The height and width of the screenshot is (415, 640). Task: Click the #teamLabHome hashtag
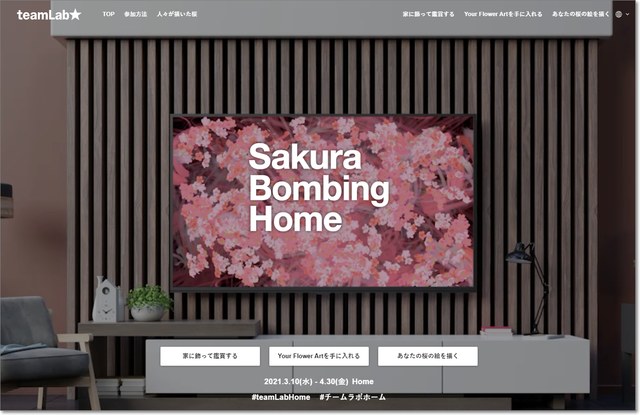pyautogui.click(x=281, y=398)
